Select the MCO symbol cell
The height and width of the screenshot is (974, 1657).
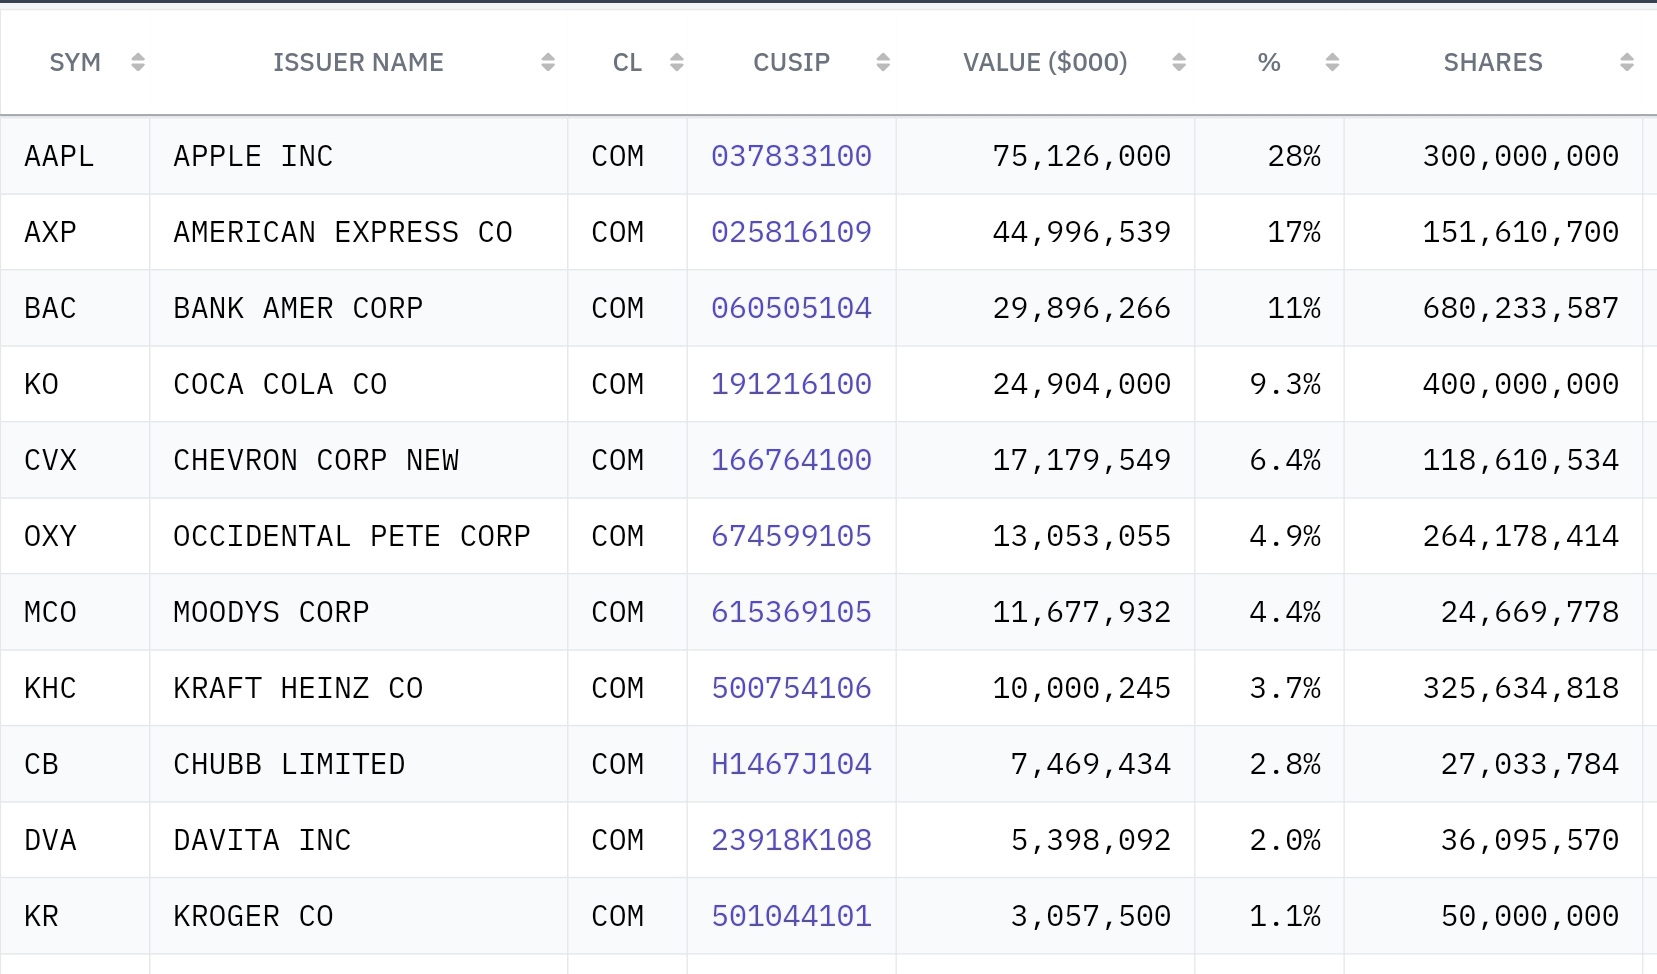[75, 612]
